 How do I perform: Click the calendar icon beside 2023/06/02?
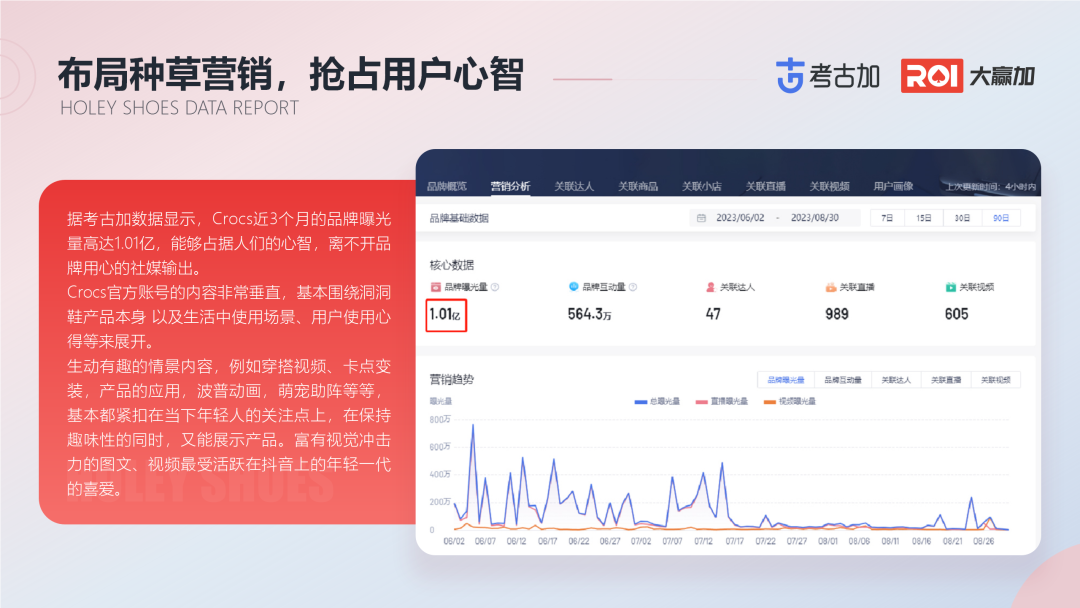(x=701, y=218)
